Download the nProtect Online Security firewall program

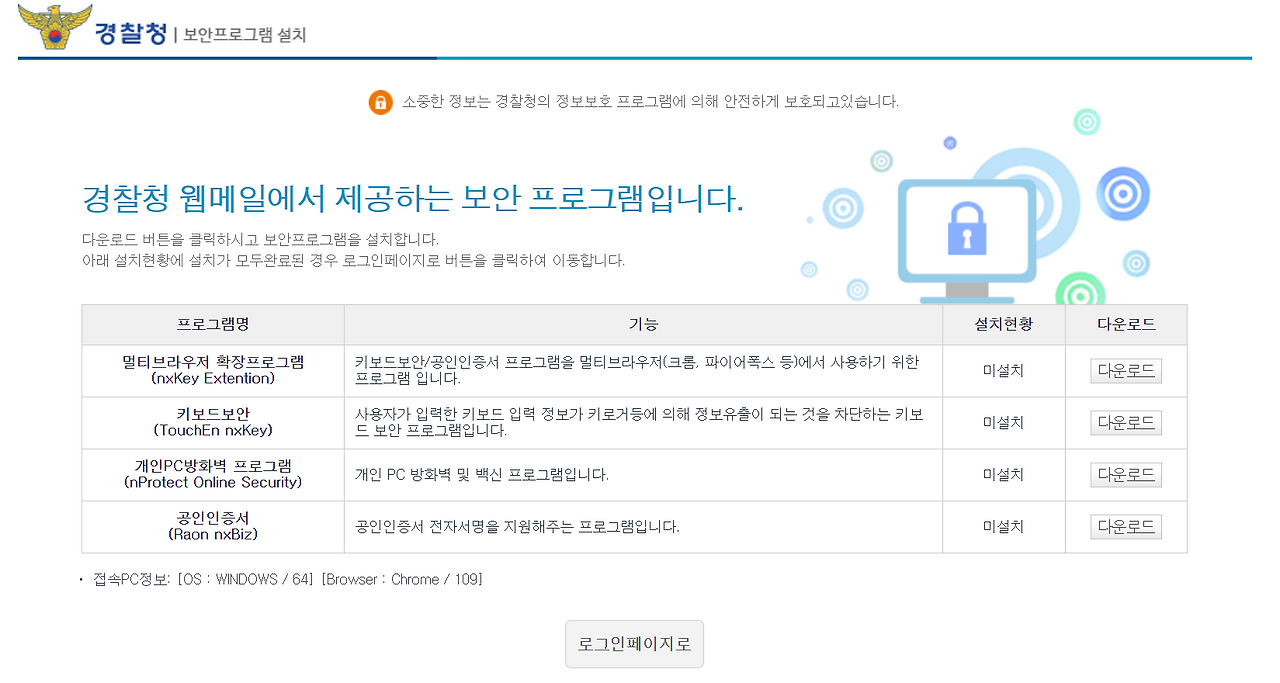(x=1126, y=474)
